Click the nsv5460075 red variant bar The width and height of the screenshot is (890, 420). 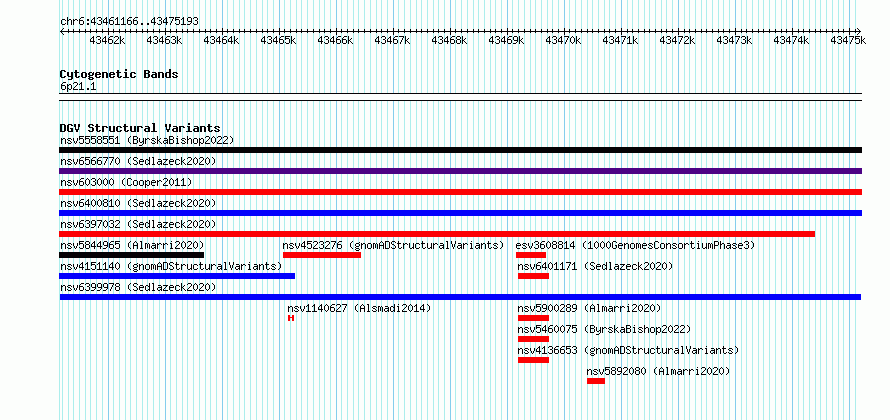[534, 339]
